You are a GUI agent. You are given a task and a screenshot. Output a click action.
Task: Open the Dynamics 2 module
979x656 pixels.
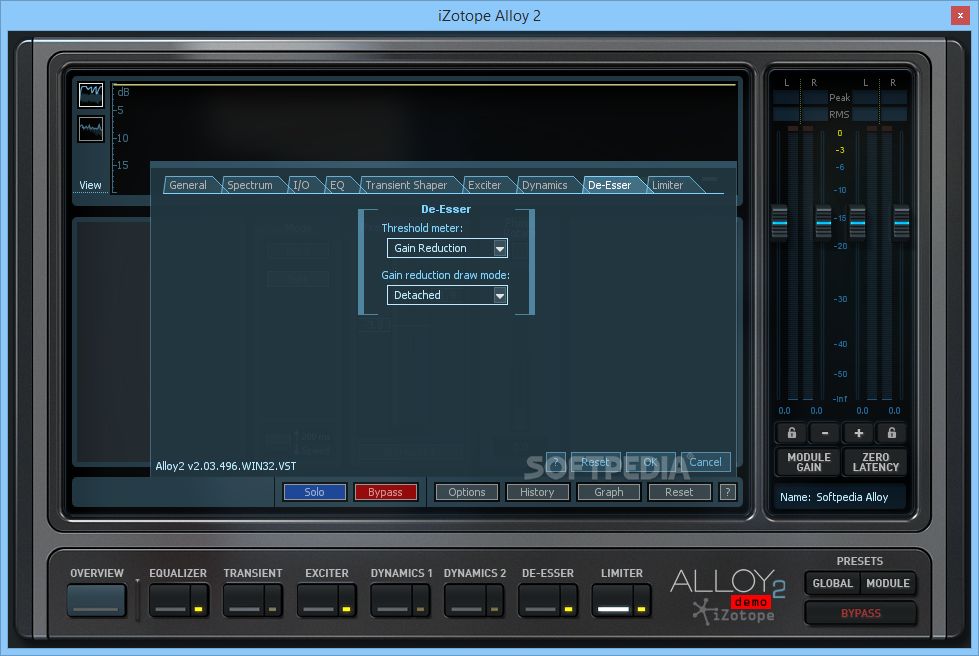click(465, 600)
